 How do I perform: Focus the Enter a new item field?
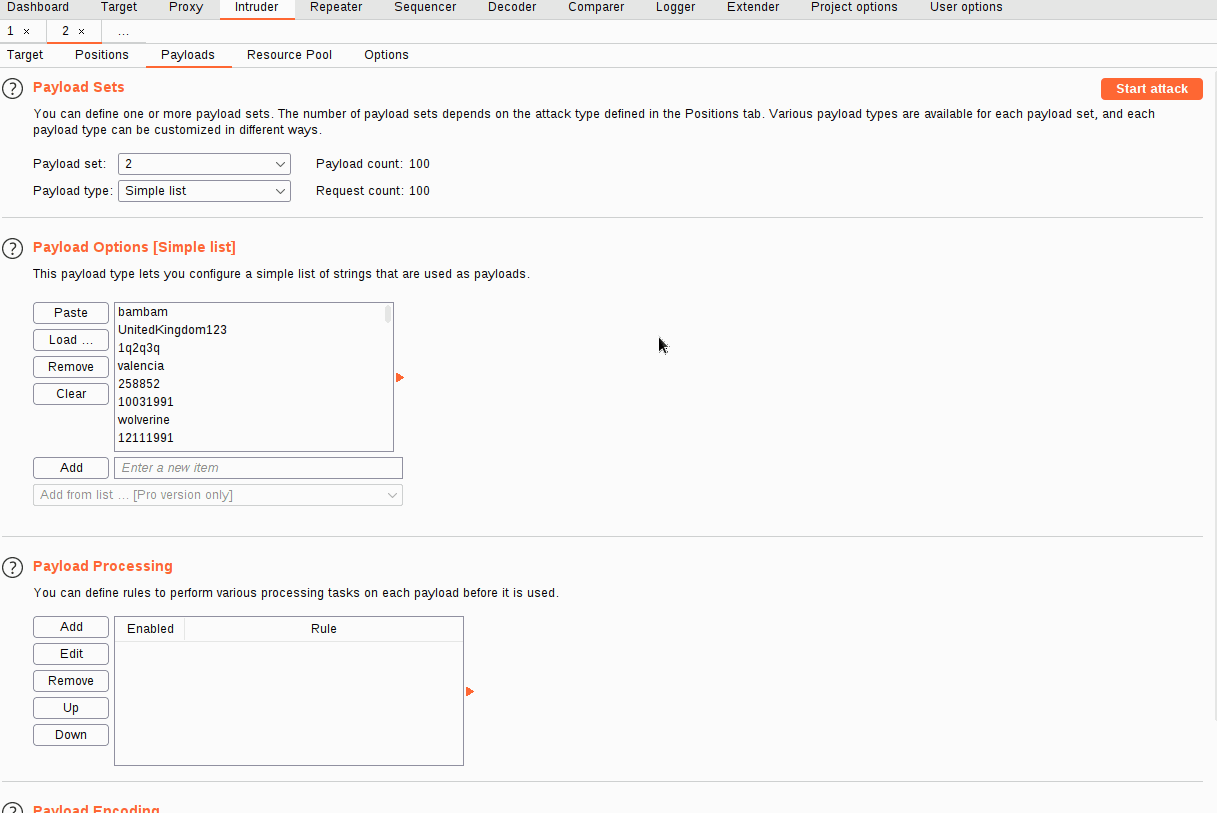coord(258,468)
